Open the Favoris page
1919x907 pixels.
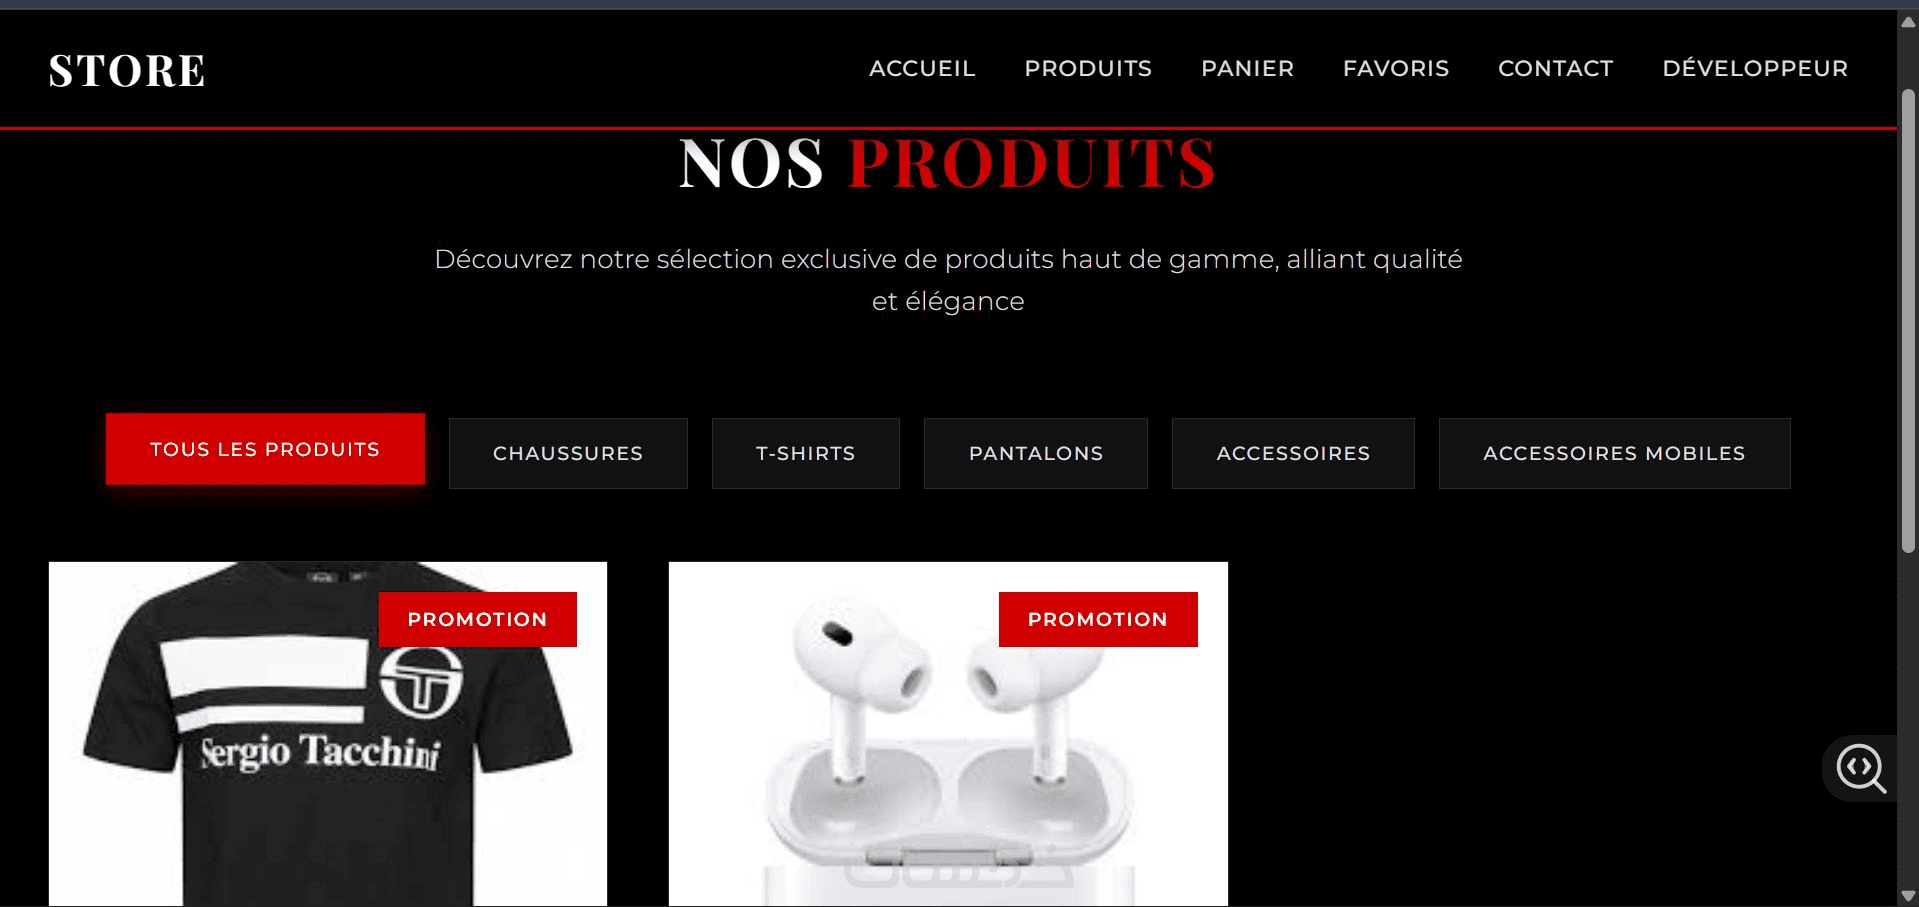tap(1396, 68)
